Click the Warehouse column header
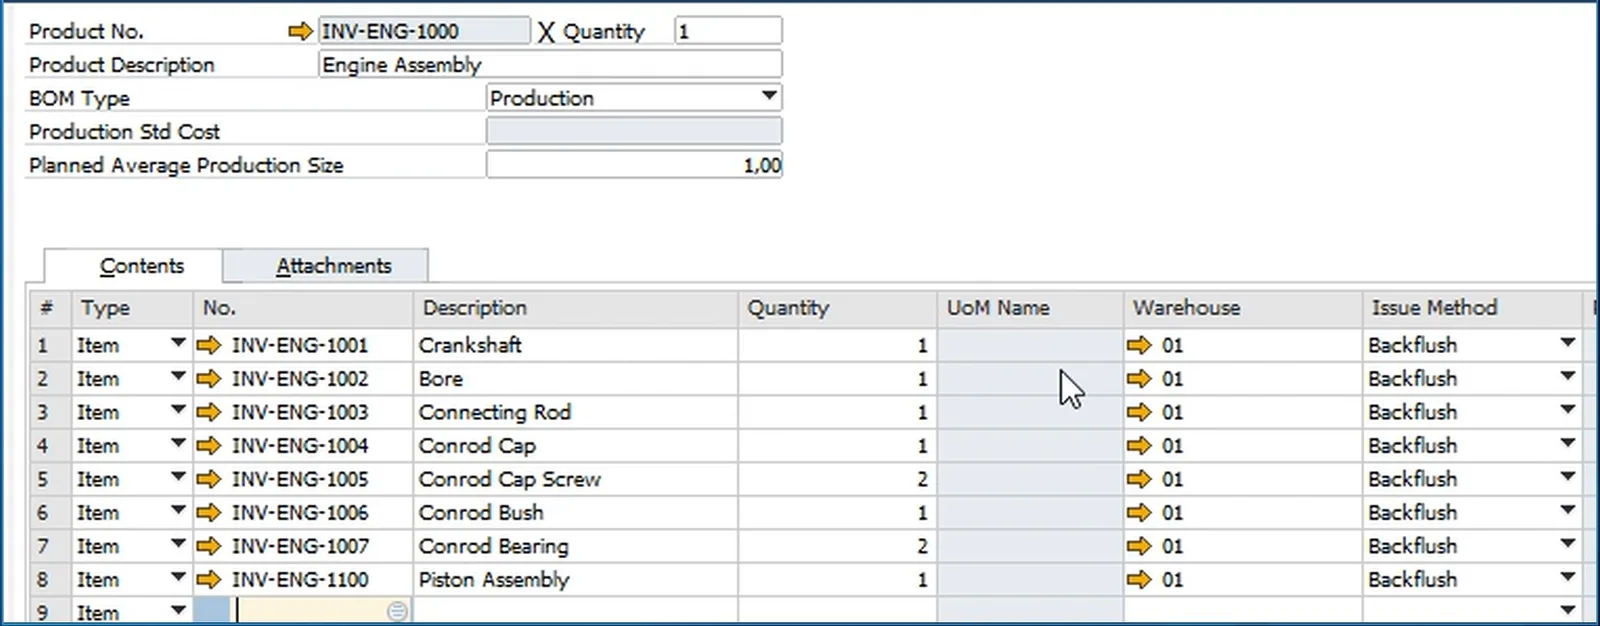The width and height of the screenshot is (1600, 626). pyautogui.click(x=1242, y=308)
